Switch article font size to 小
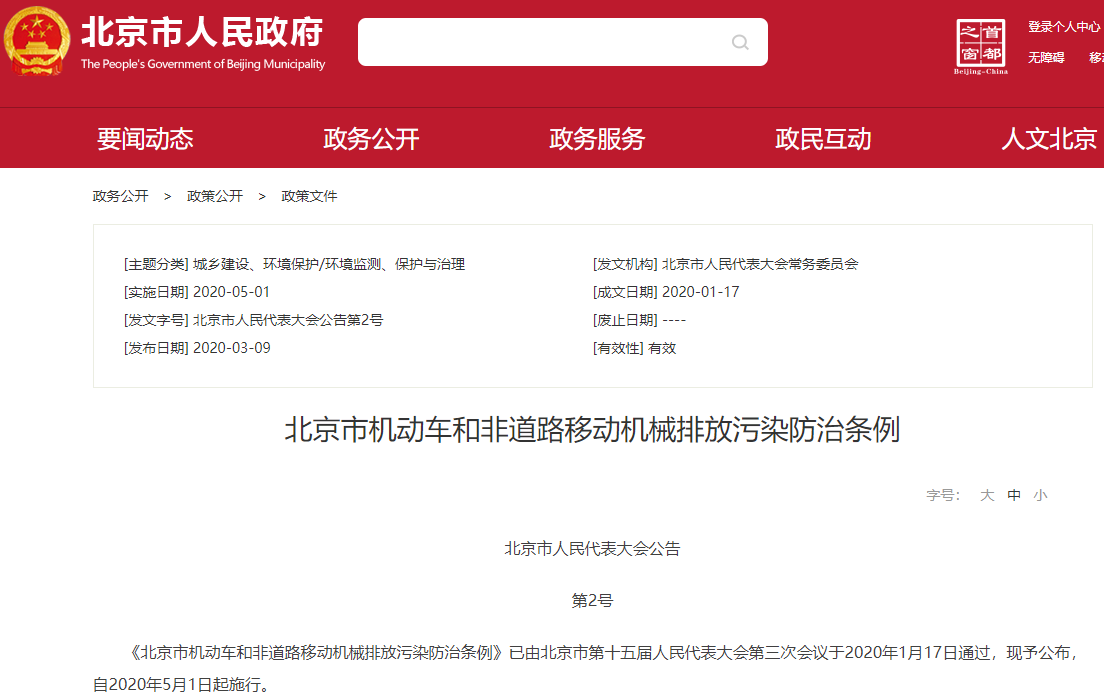This screenshot has height=699, width=1104. [1040, 494]
